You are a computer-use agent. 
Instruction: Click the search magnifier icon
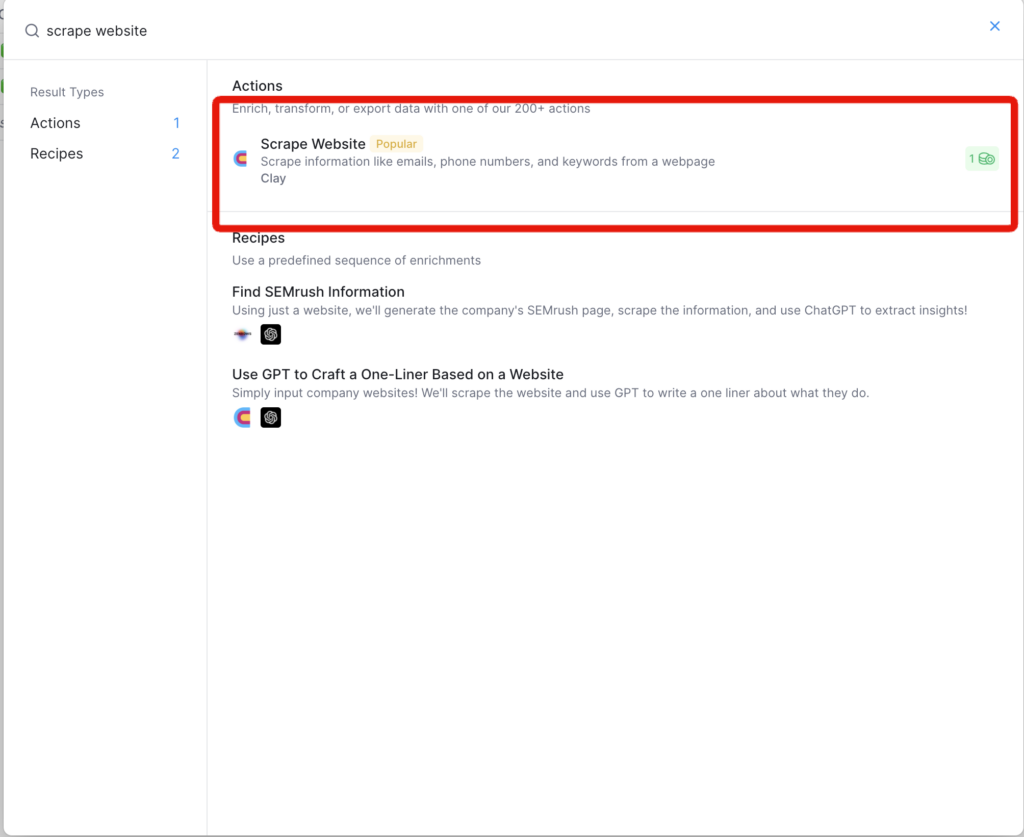(32, 31)
